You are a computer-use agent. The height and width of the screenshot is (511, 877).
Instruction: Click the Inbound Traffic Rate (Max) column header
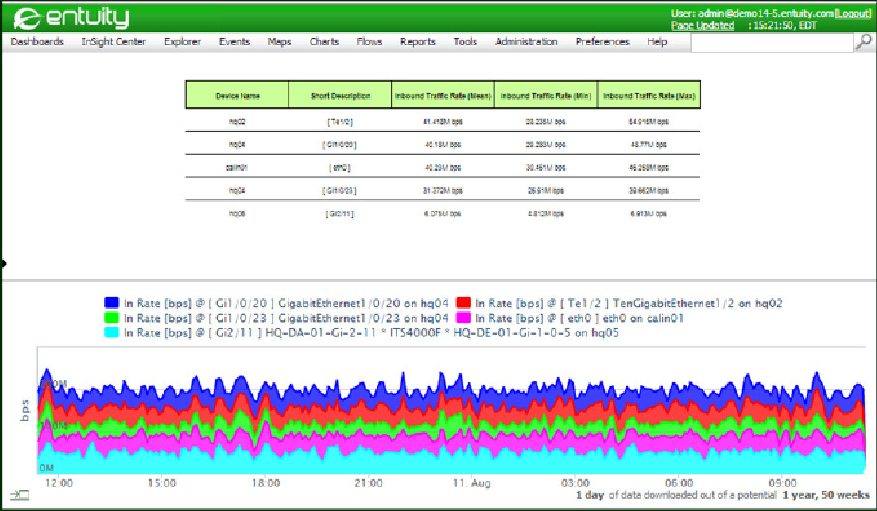649,95
